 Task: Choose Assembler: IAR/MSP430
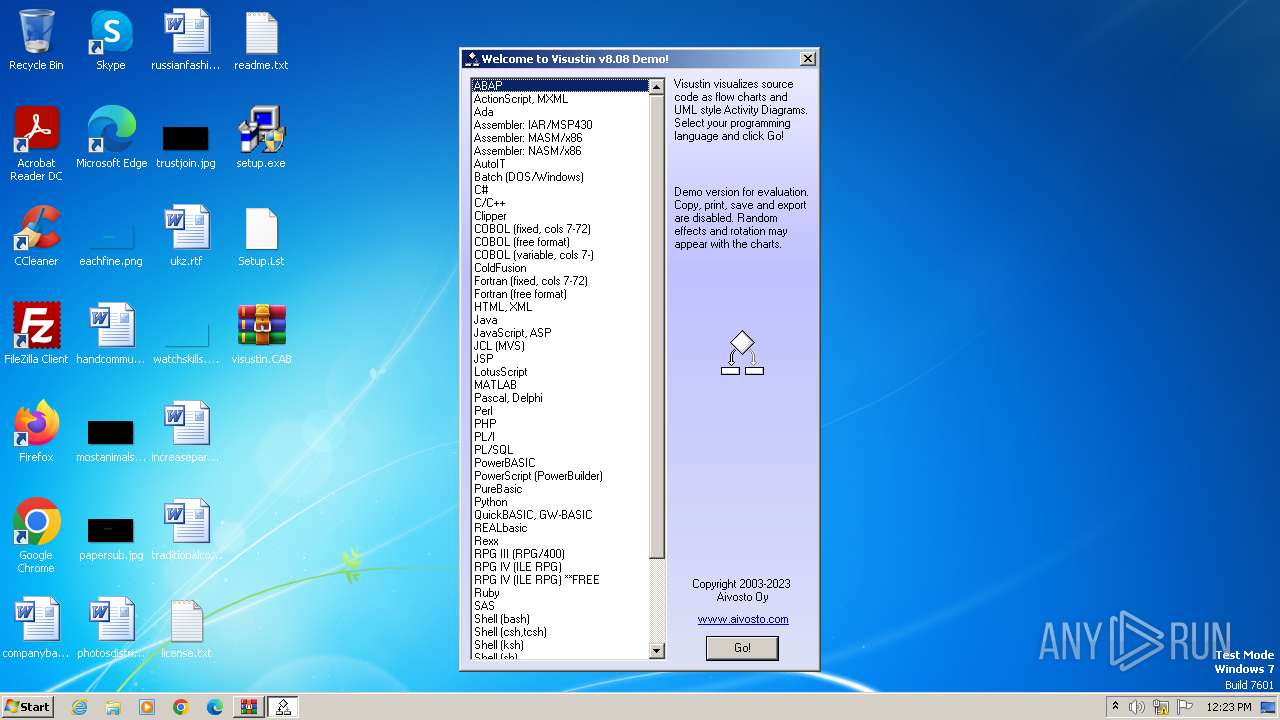click(560, 125)
